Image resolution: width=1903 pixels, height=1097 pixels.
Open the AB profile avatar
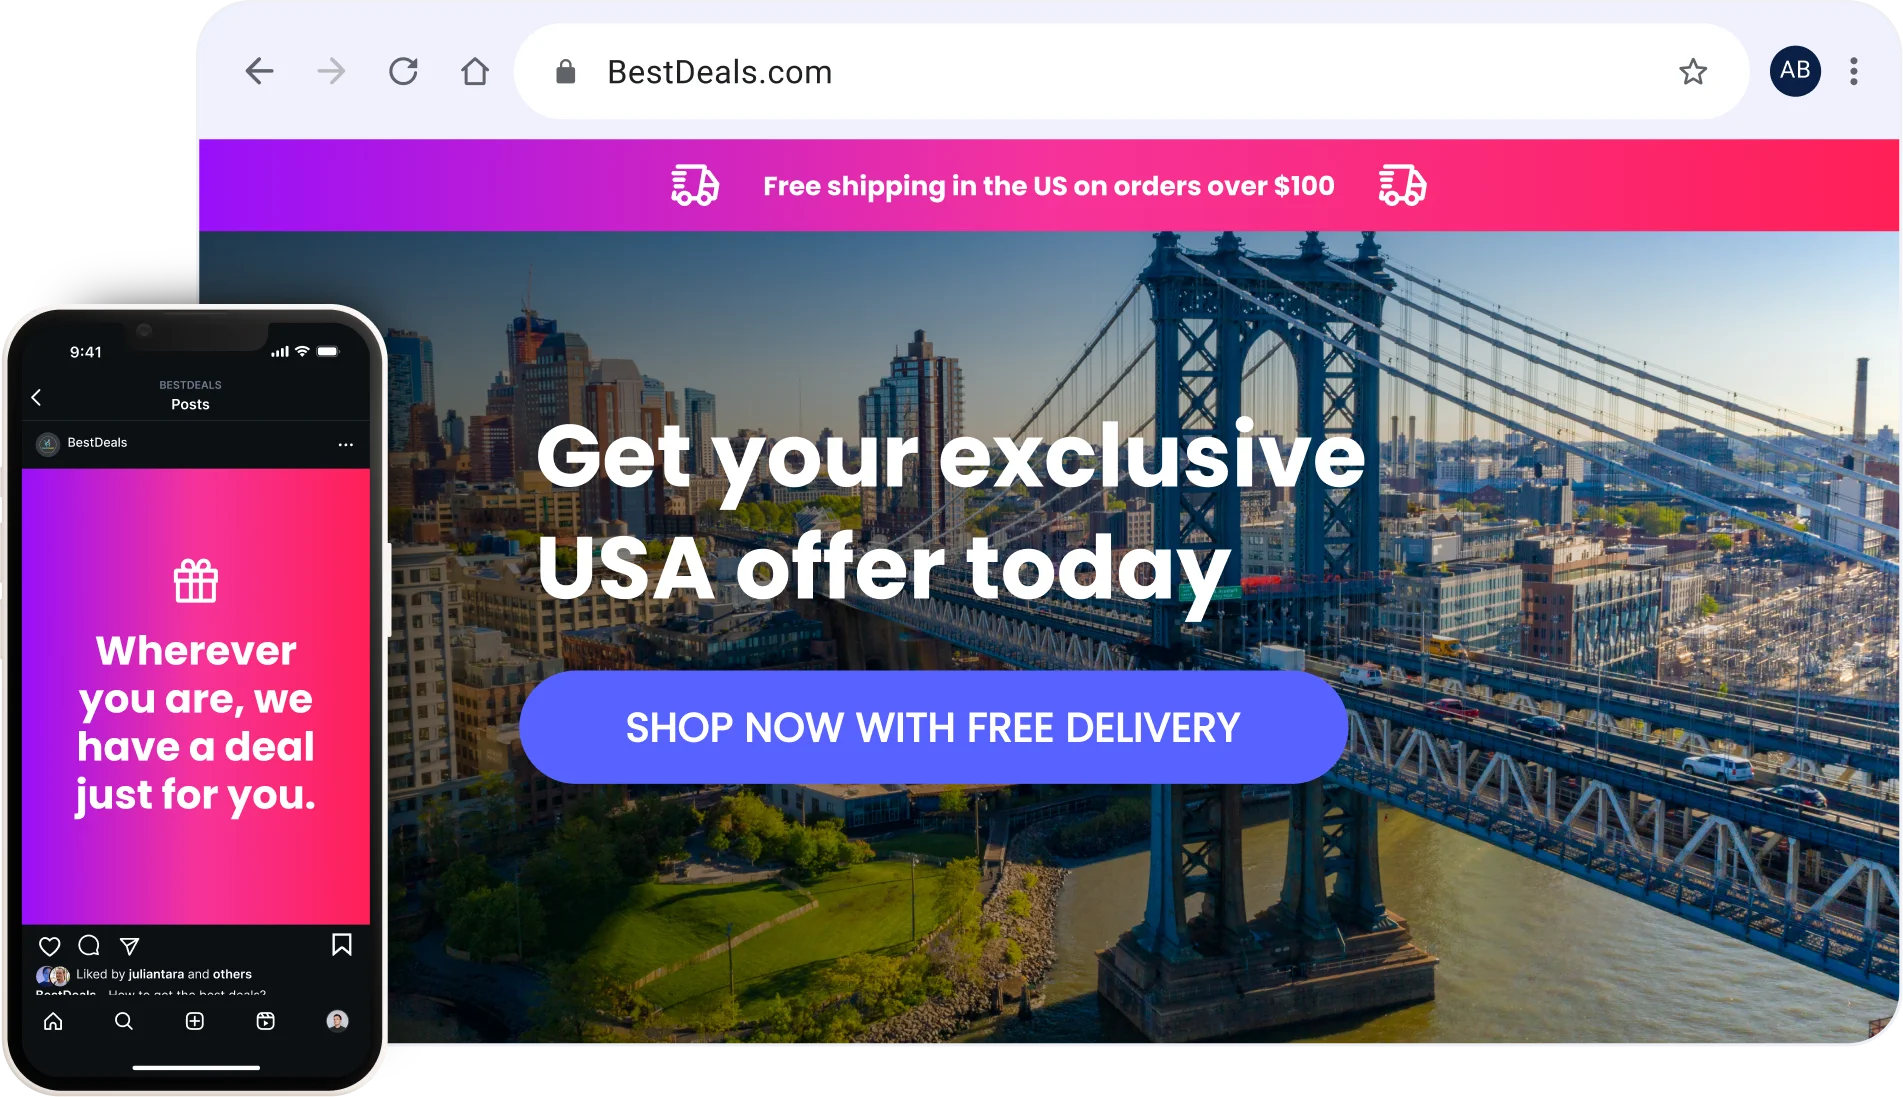[x=1795, y=71]
